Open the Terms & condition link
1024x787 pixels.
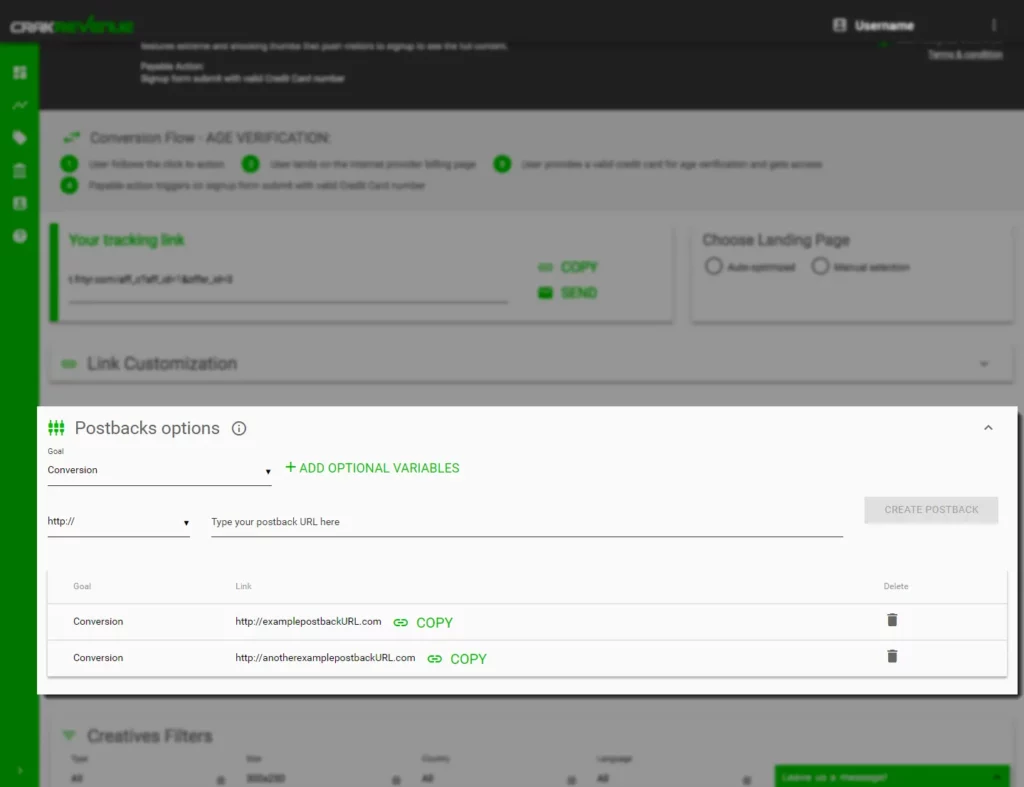[x=965, y=55]
